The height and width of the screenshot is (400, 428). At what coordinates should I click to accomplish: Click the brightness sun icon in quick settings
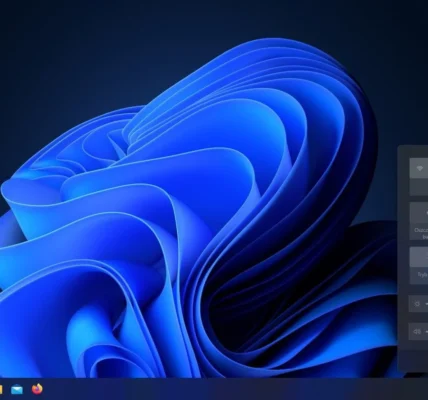click(x=417, y=304)
